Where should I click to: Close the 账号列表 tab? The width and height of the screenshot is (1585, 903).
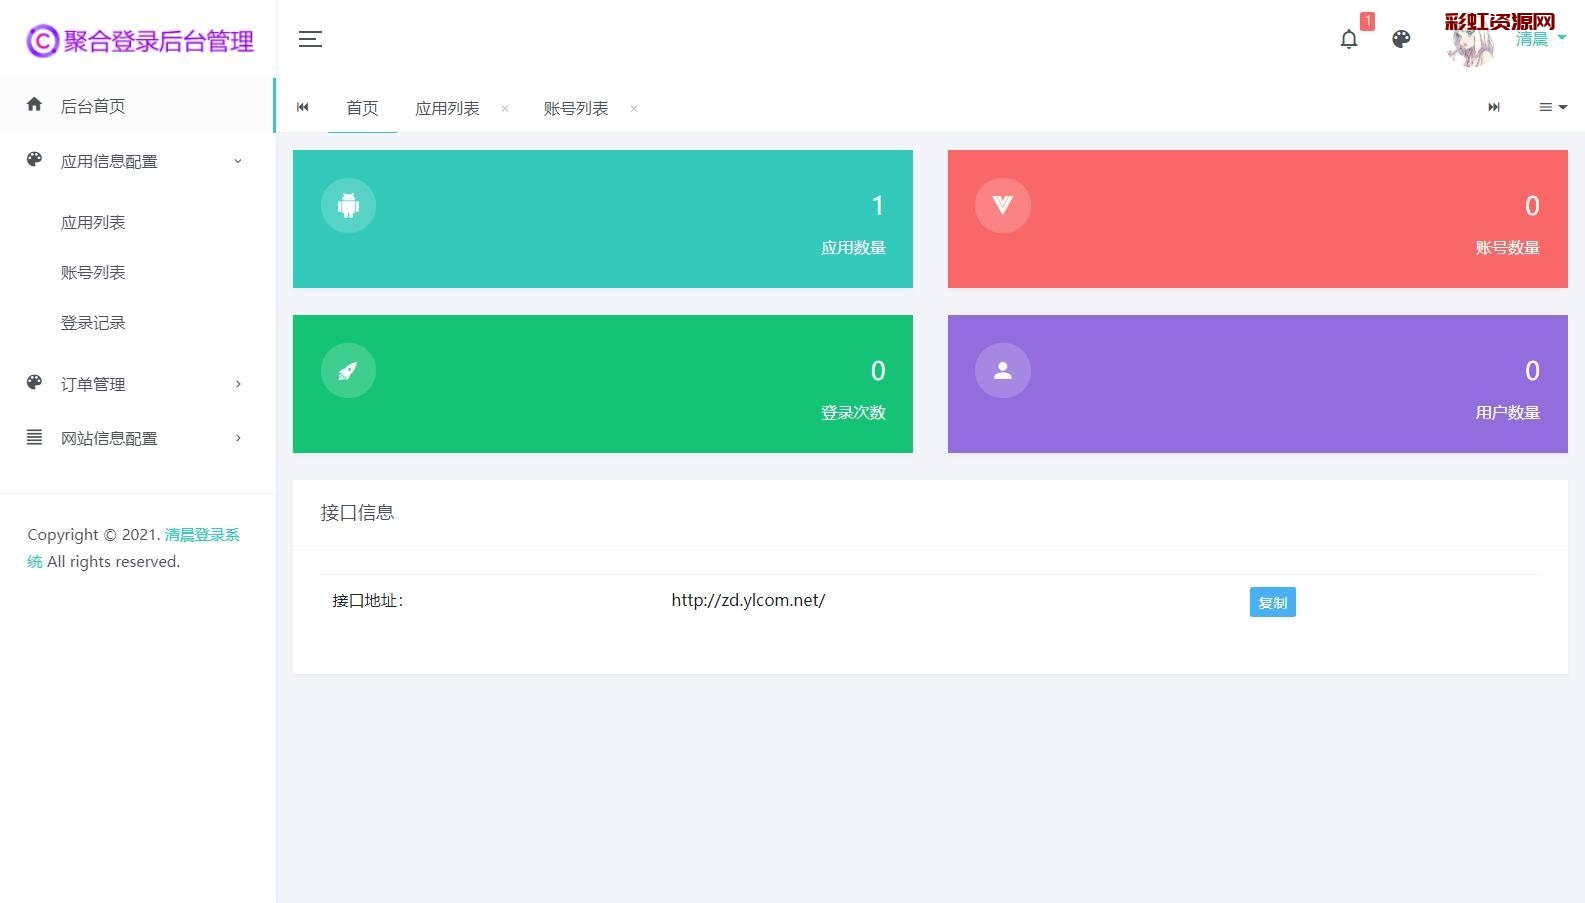(634, 109)
